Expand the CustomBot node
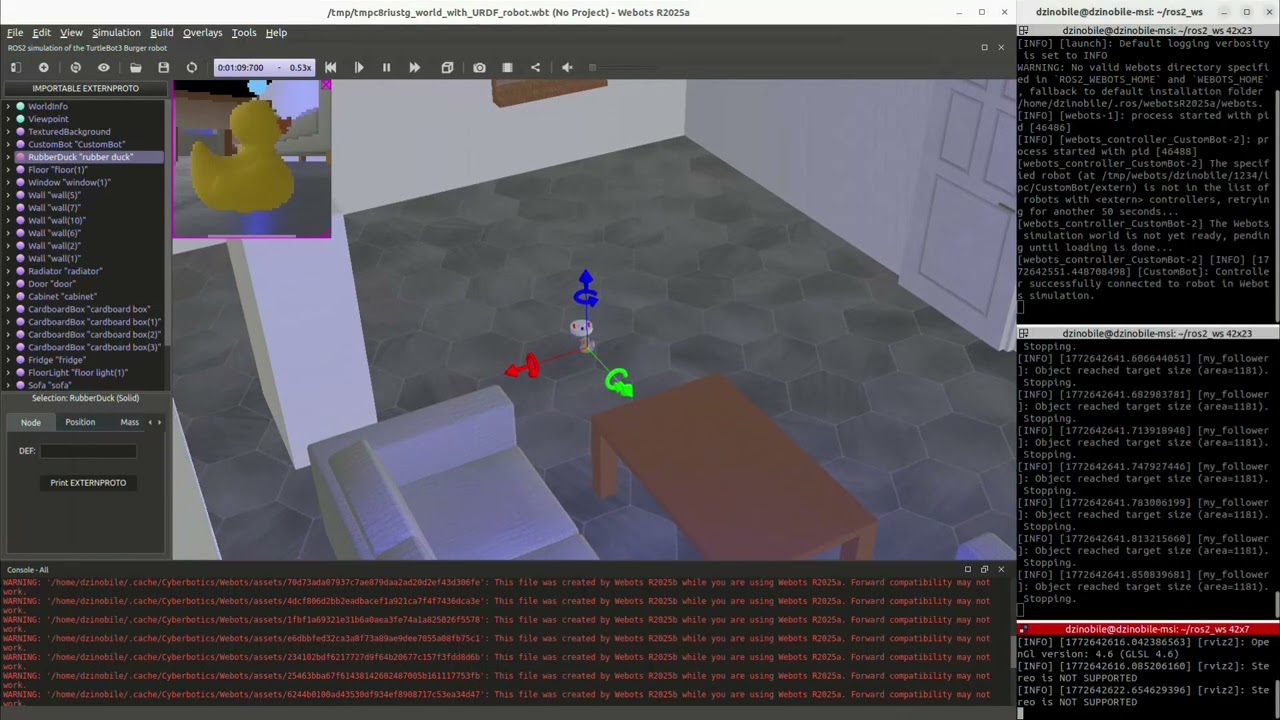This screenshot has height=720, width=1280. pos(8,144)
